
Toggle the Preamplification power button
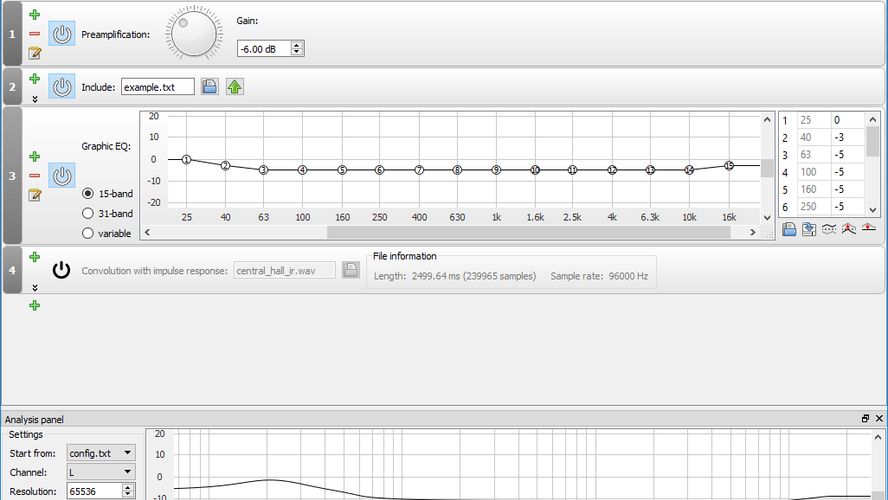click(62, 34)
